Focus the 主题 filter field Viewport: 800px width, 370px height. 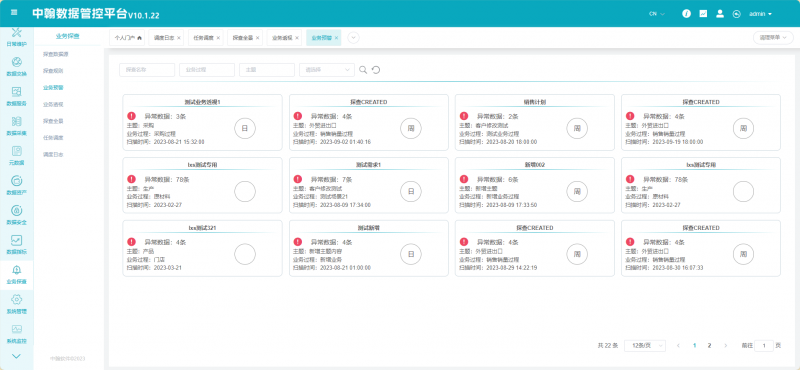pyautogui.click(x=267, y=70)
